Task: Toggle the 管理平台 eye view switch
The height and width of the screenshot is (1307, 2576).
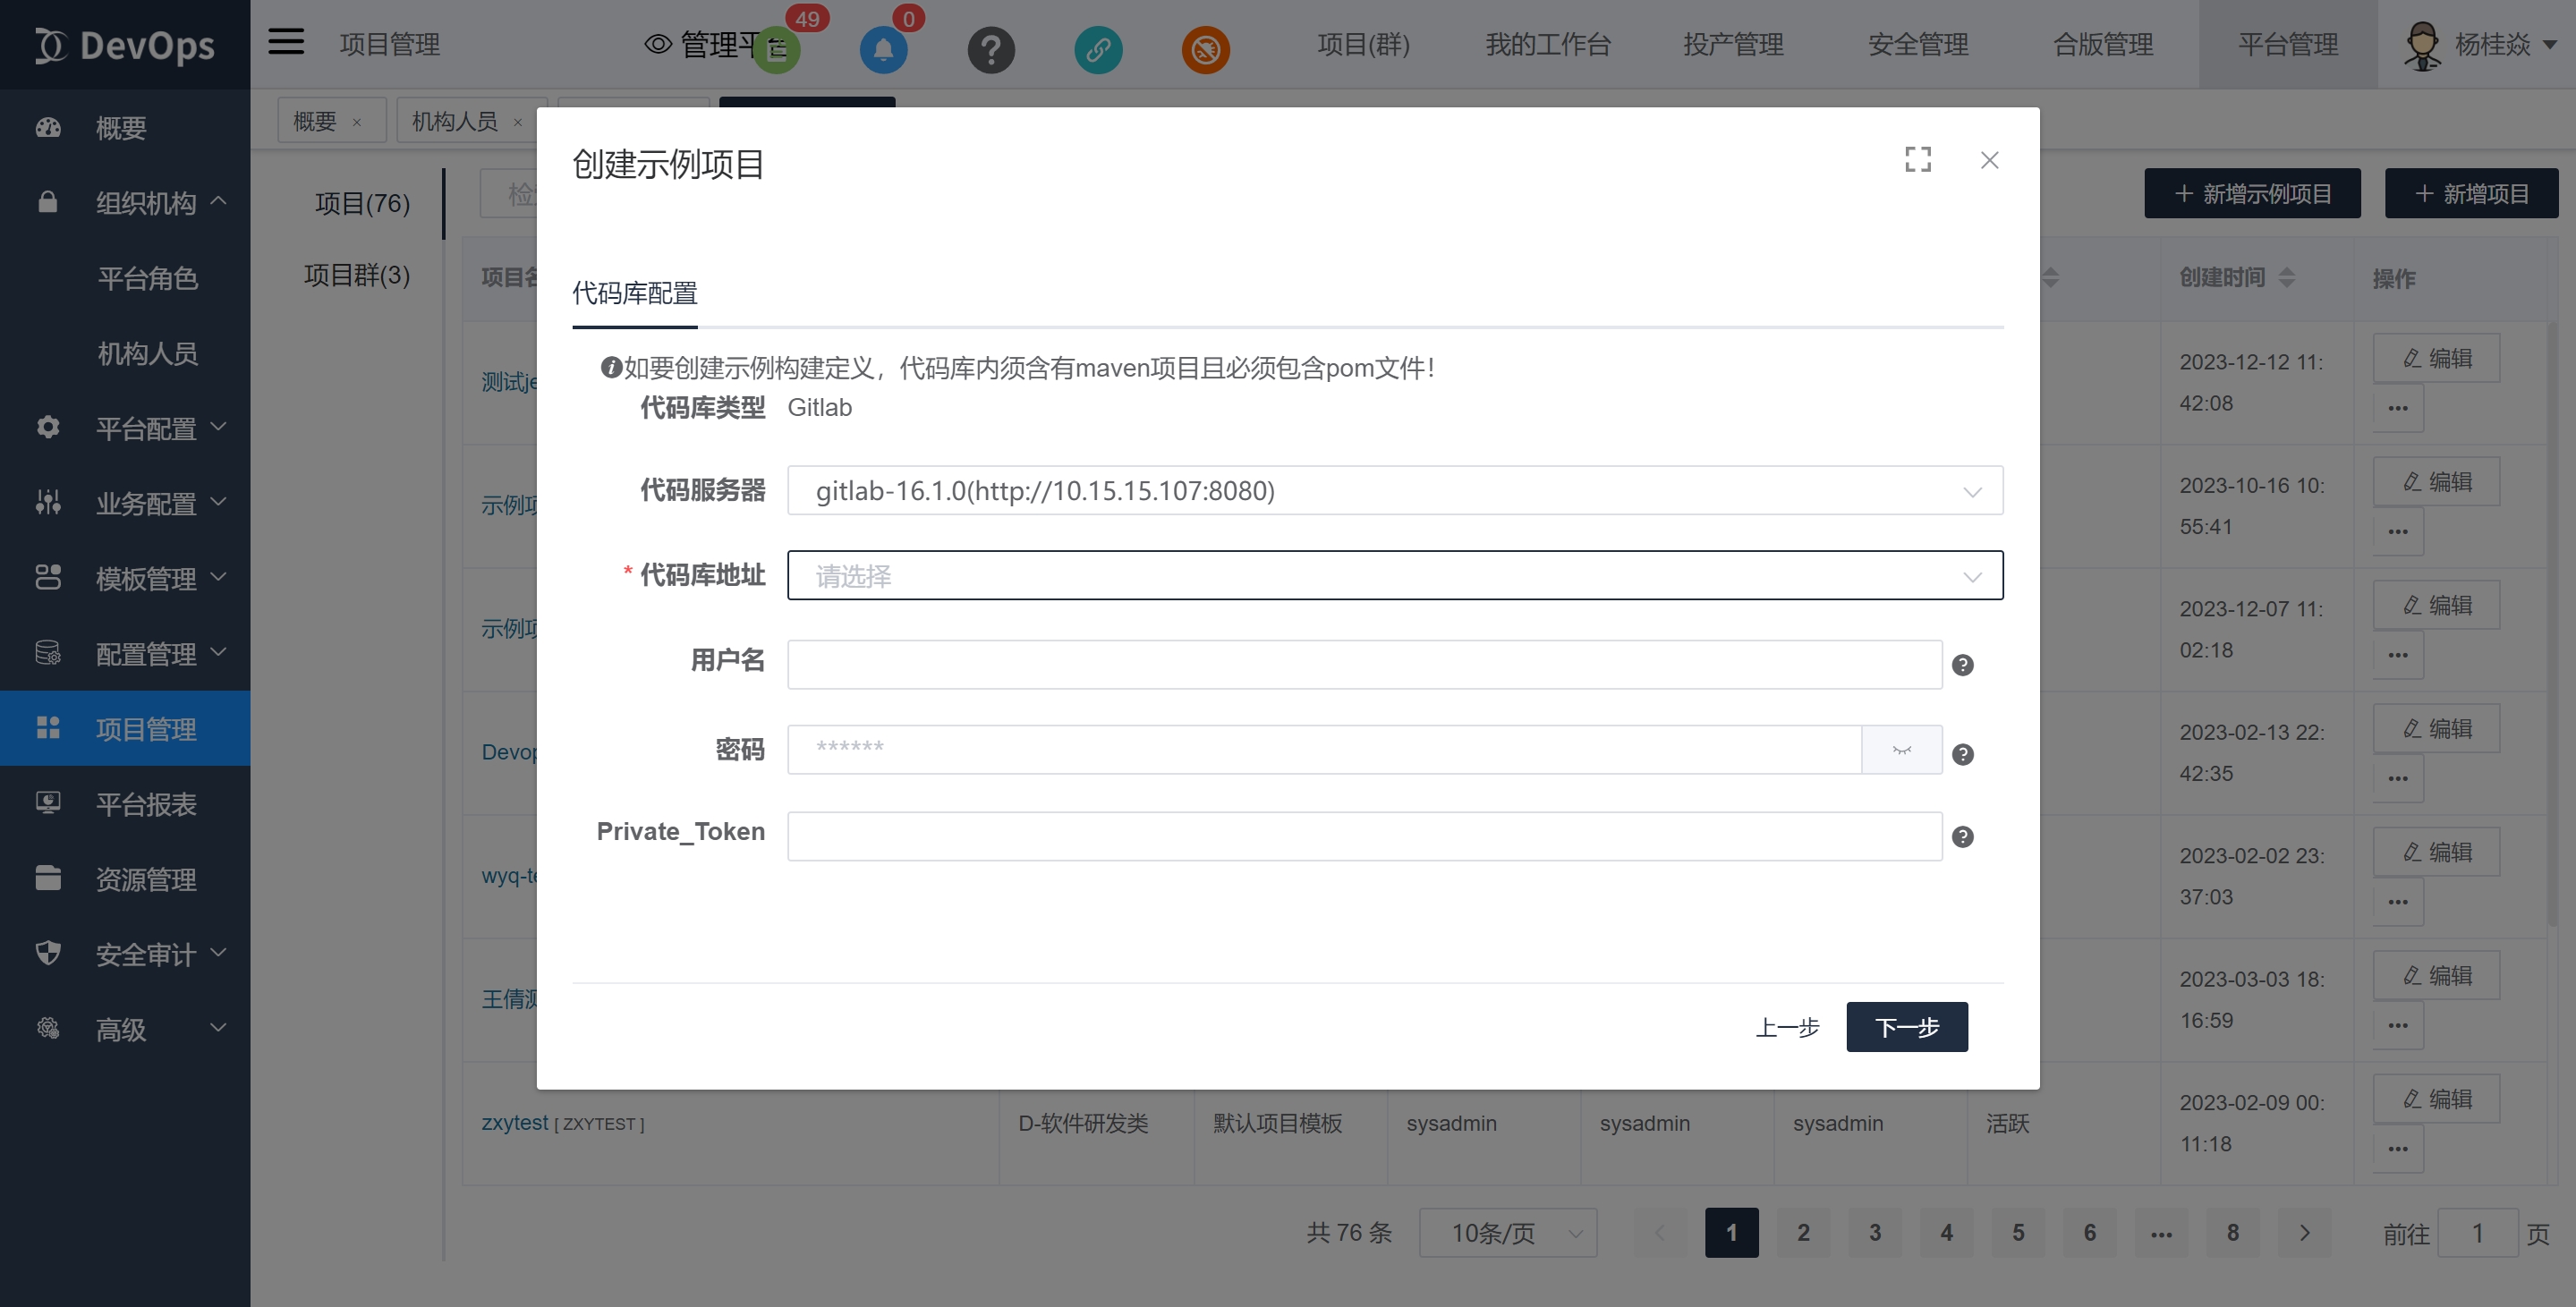Action: pyautogui.click(x=658, y=44)
